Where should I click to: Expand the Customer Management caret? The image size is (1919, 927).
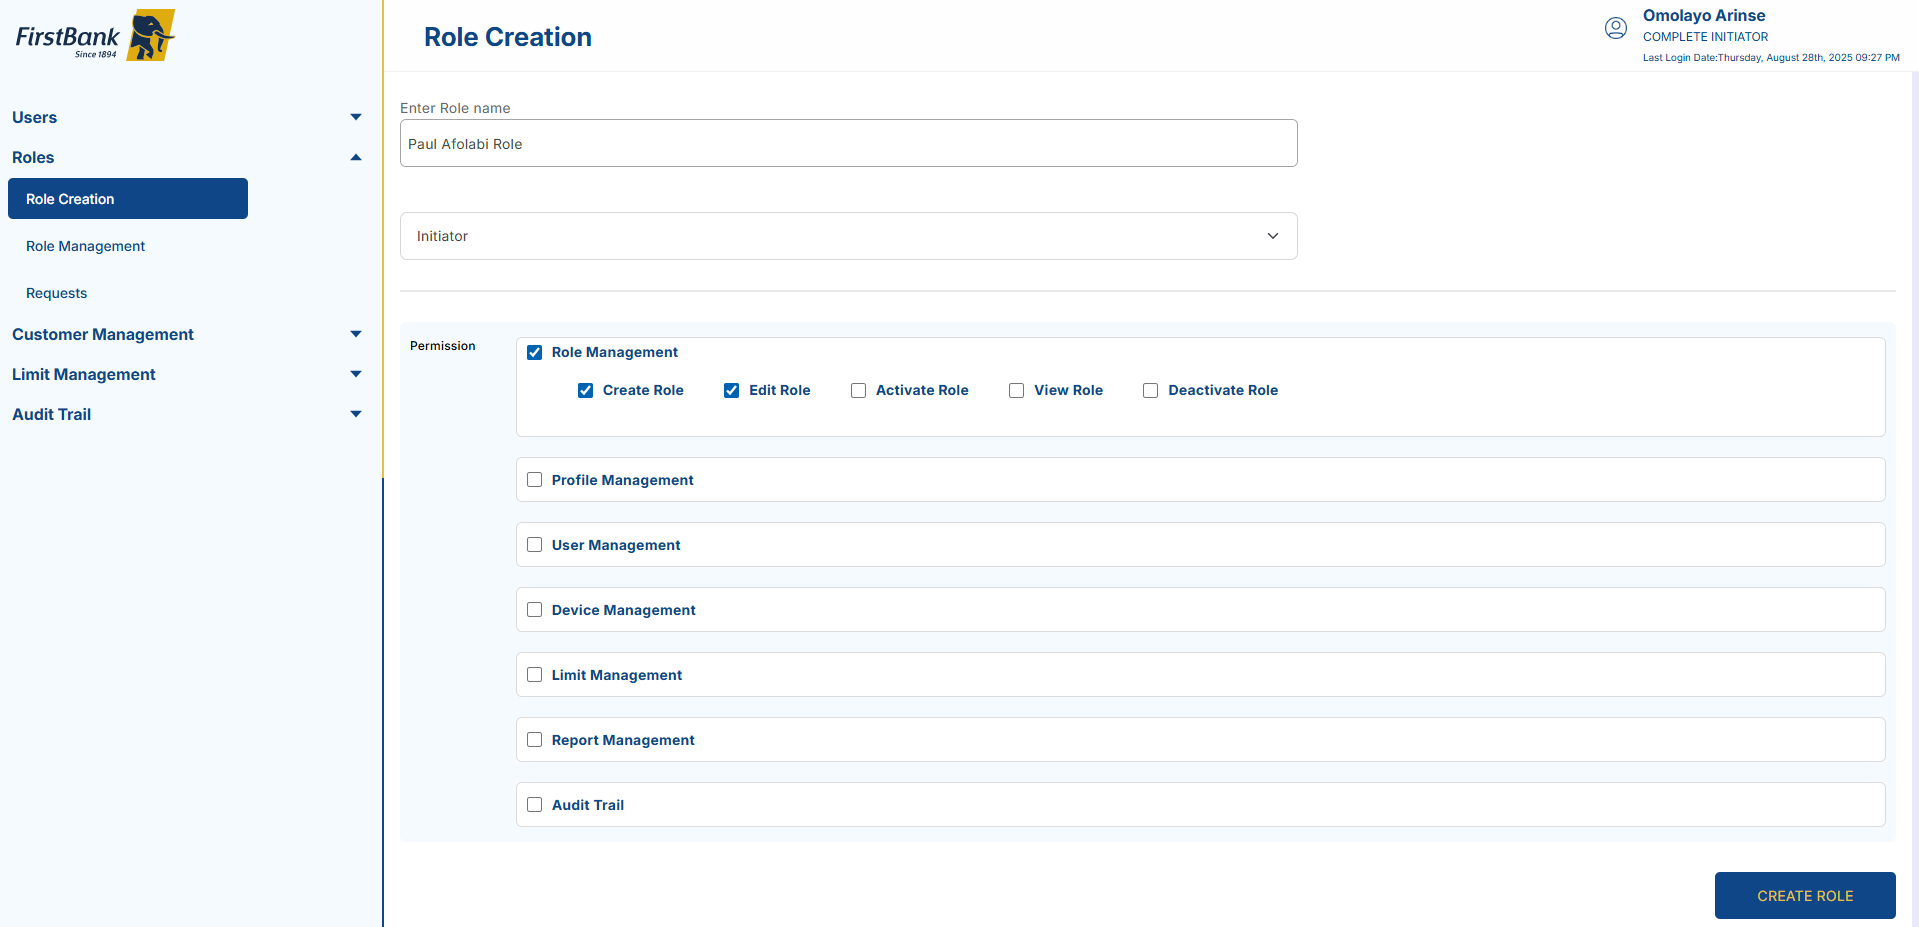355,334
